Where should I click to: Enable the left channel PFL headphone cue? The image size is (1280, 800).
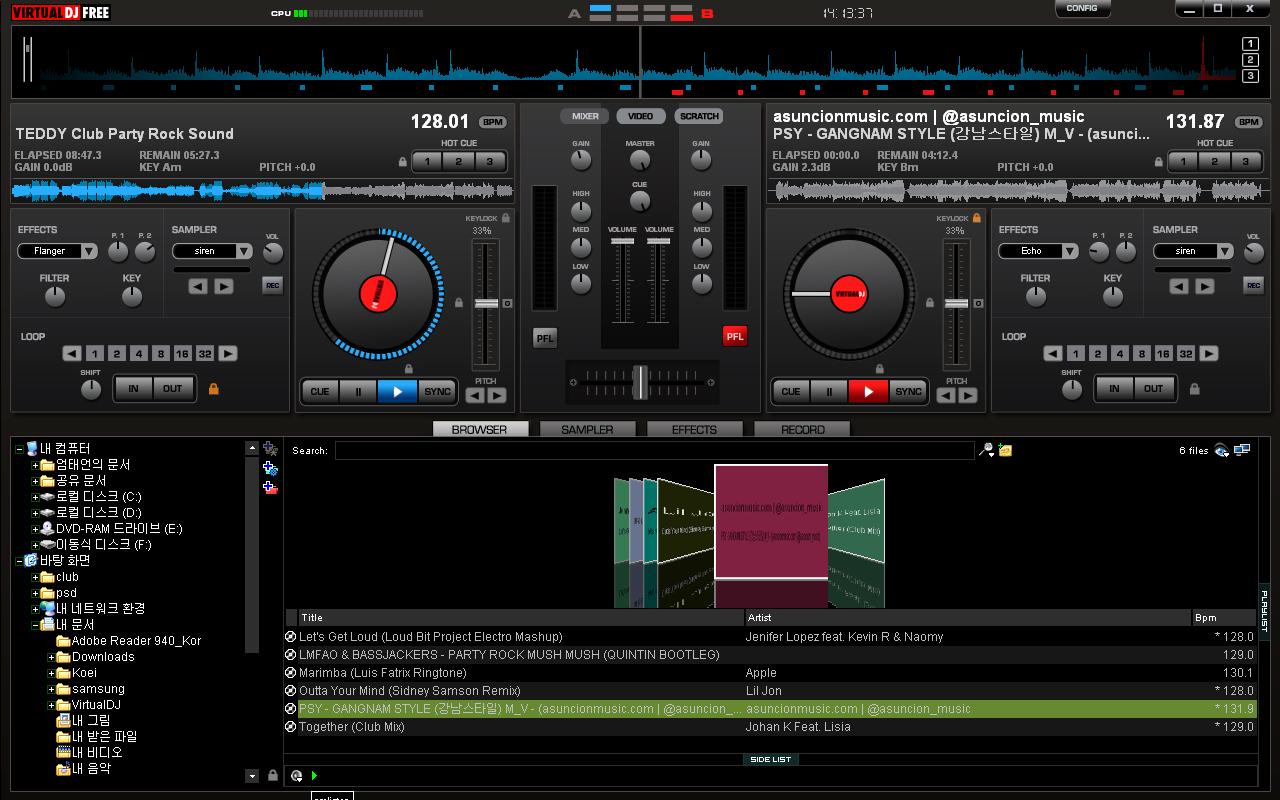(x=545, y=338)
